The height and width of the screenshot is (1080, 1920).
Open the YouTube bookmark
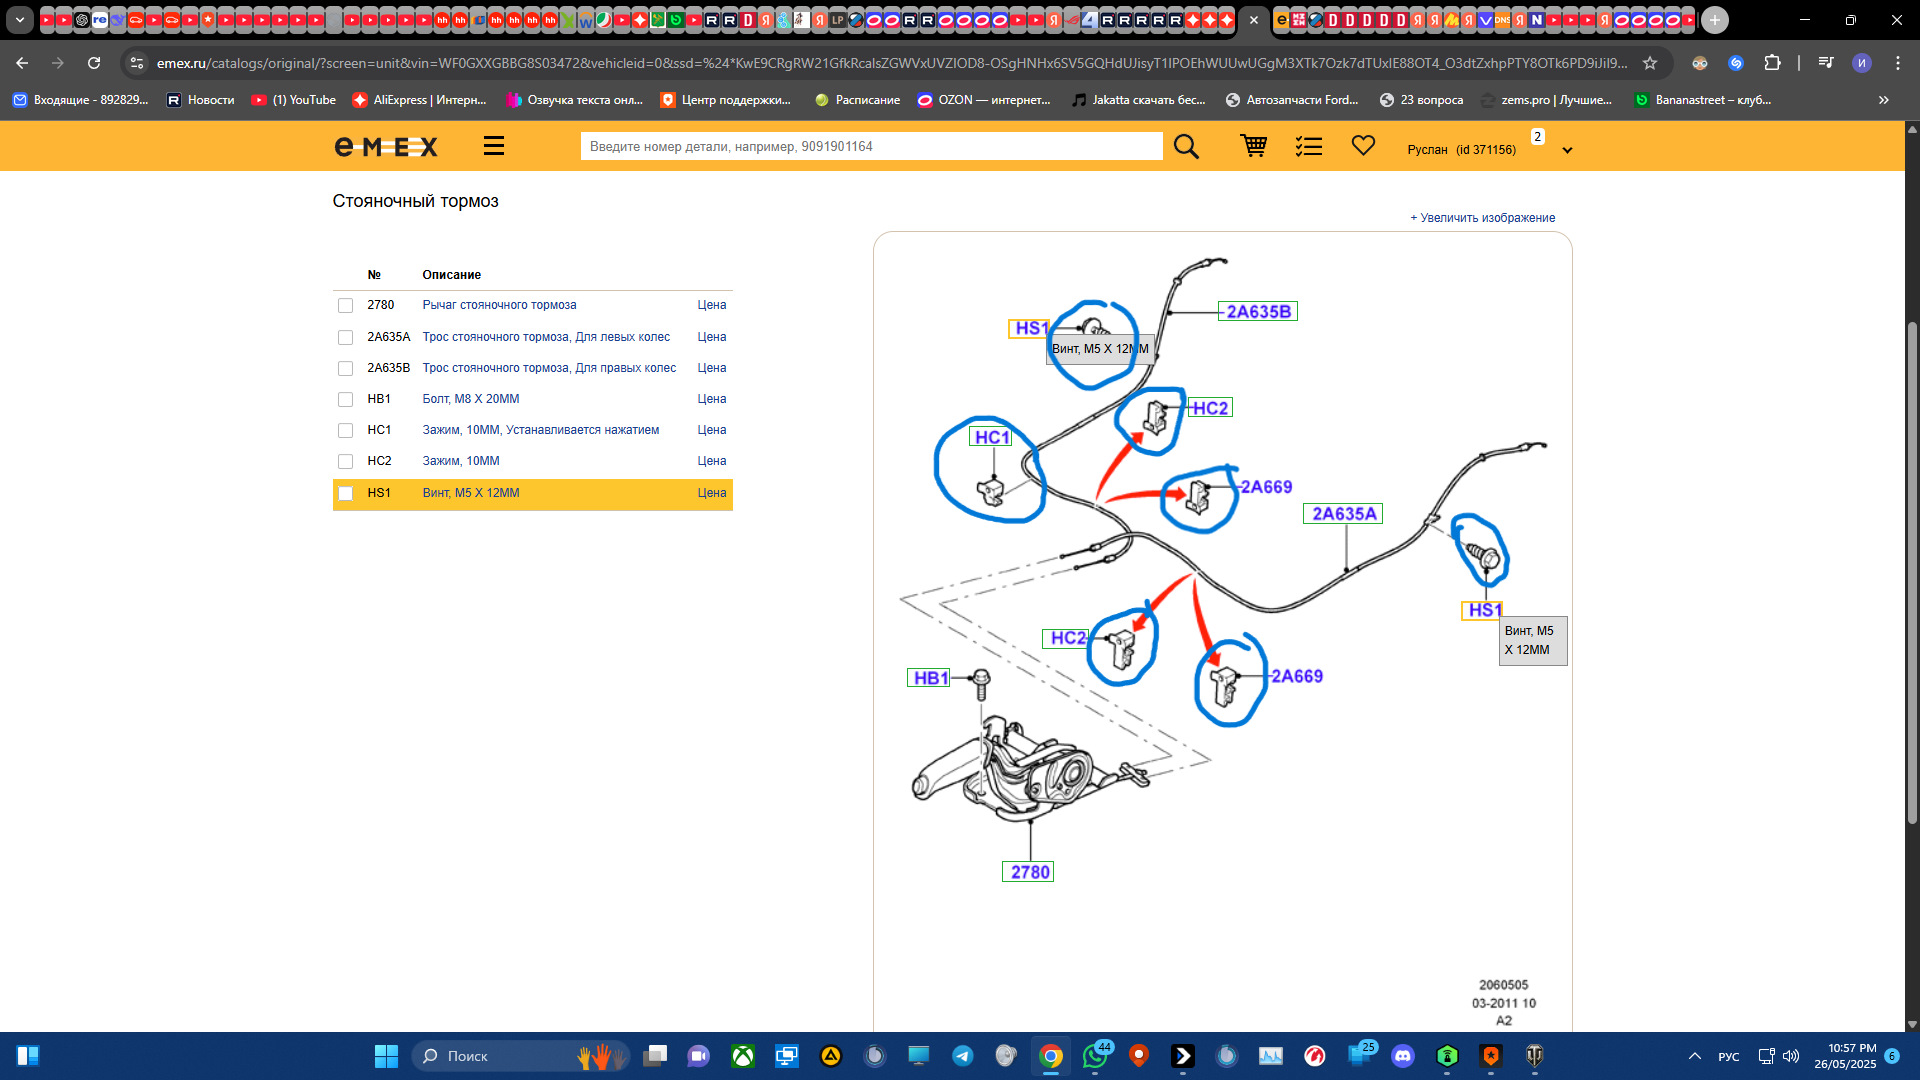[293, 100]
